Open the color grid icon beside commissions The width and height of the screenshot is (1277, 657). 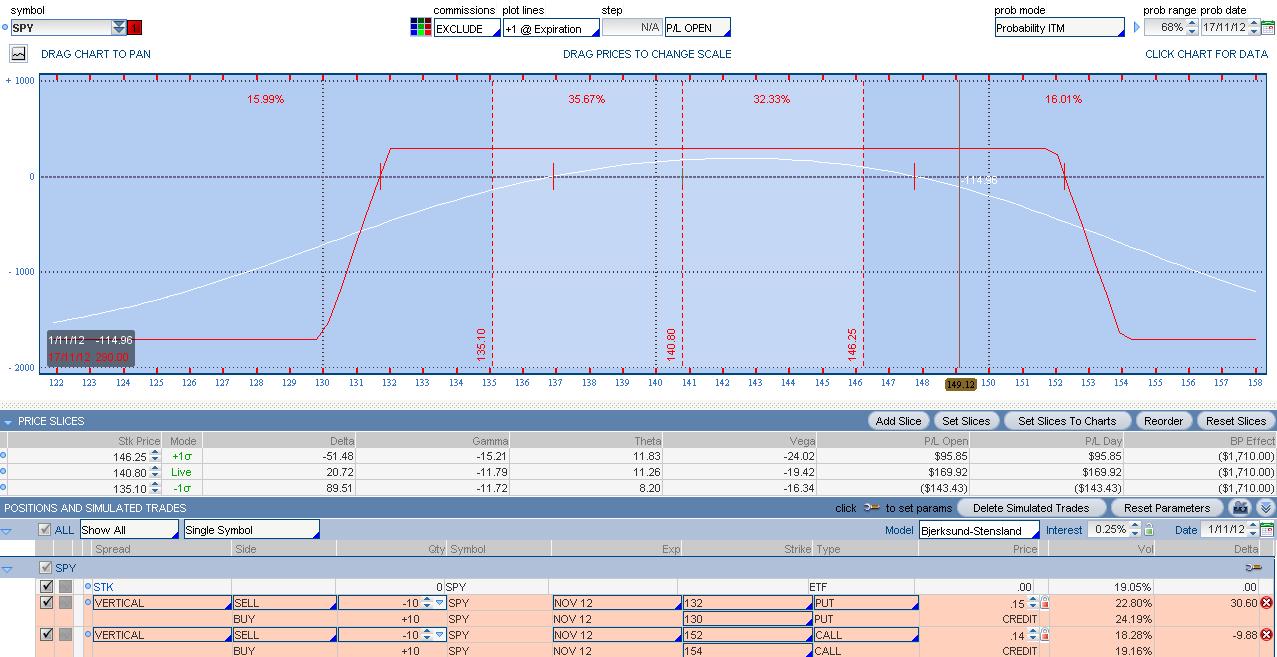420,27
